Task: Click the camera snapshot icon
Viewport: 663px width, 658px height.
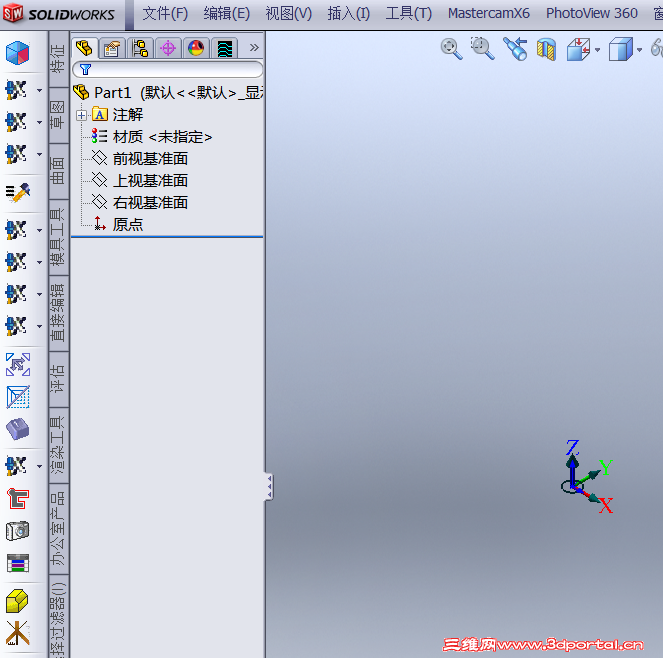Action: pos(17,530)
